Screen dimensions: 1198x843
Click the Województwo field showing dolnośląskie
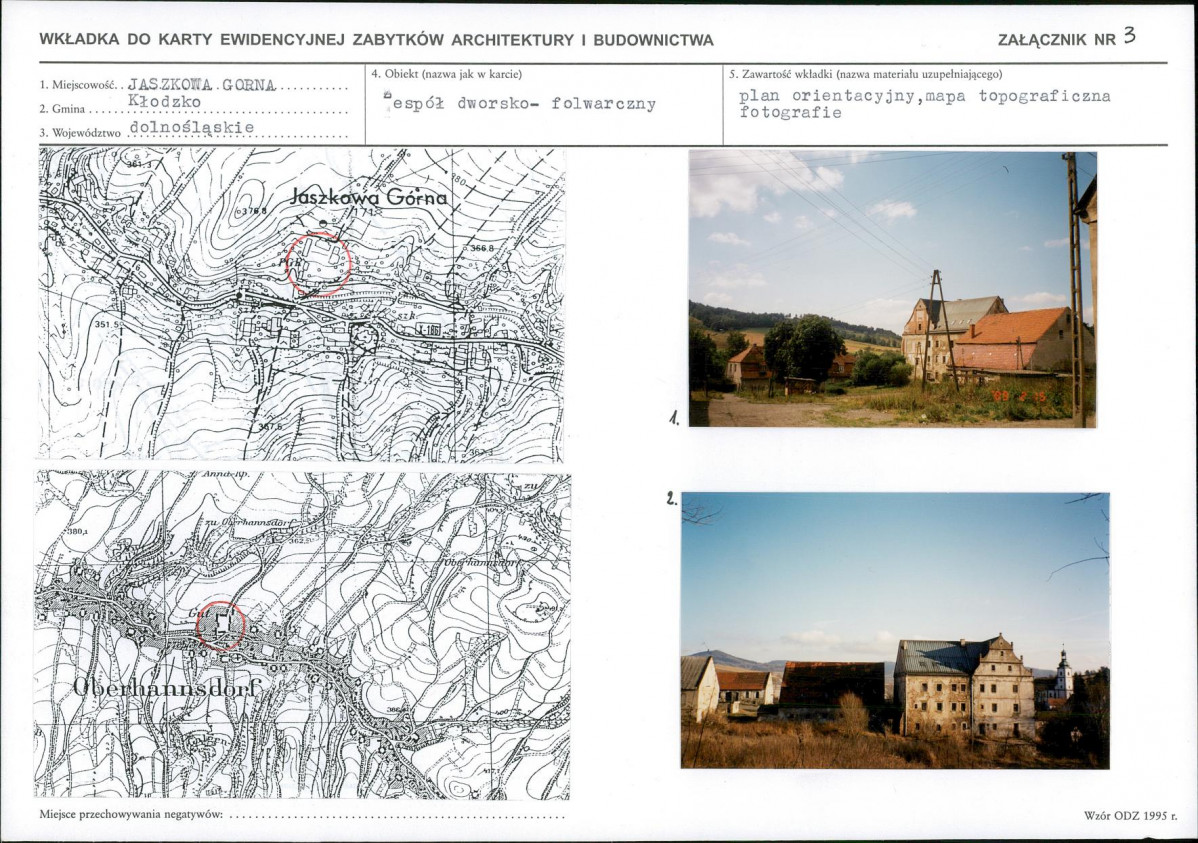tap(192, 127)
